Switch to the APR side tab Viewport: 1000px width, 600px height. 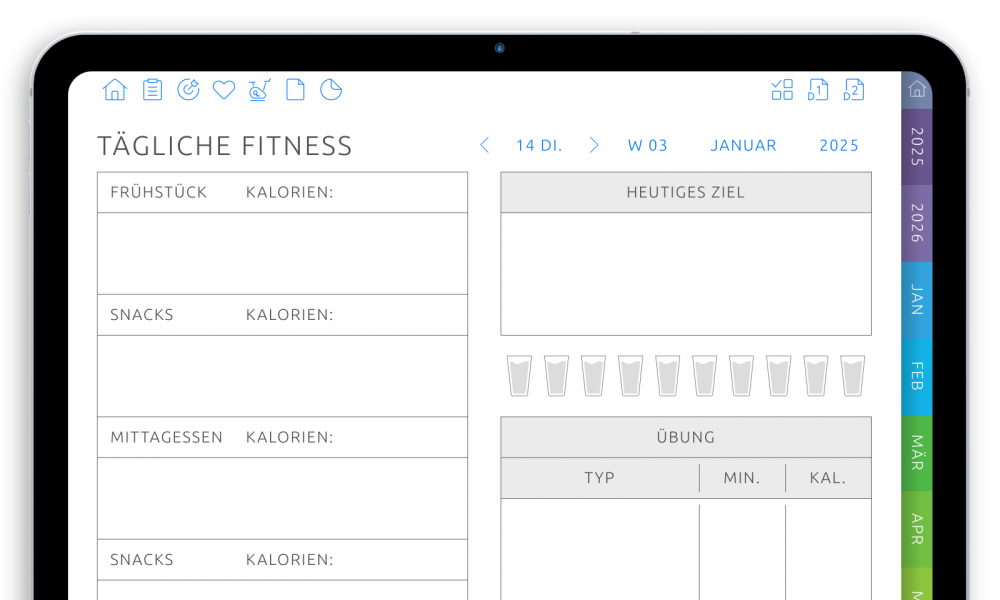point(917,529)
